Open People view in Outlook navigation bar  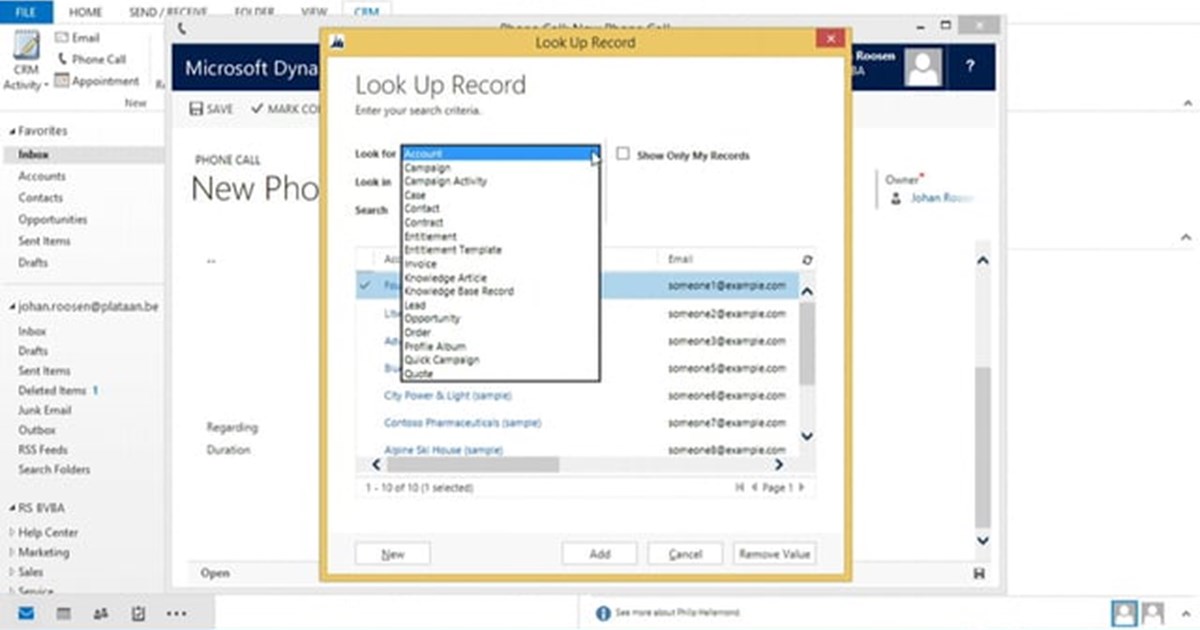(x=101, y=613)
